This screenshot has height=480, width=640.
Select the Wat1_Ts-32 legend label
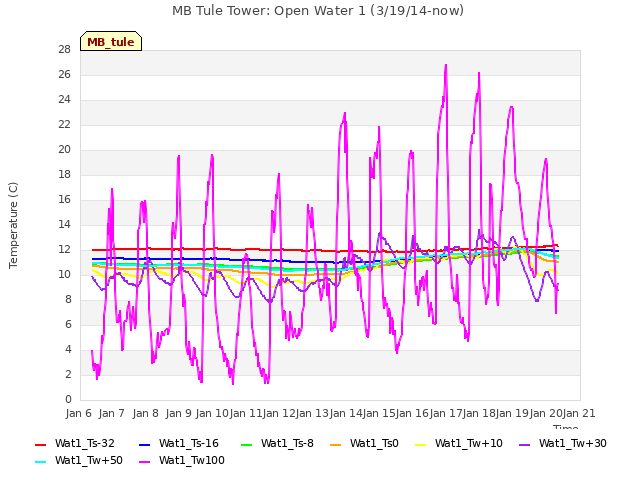click(84, 443)
